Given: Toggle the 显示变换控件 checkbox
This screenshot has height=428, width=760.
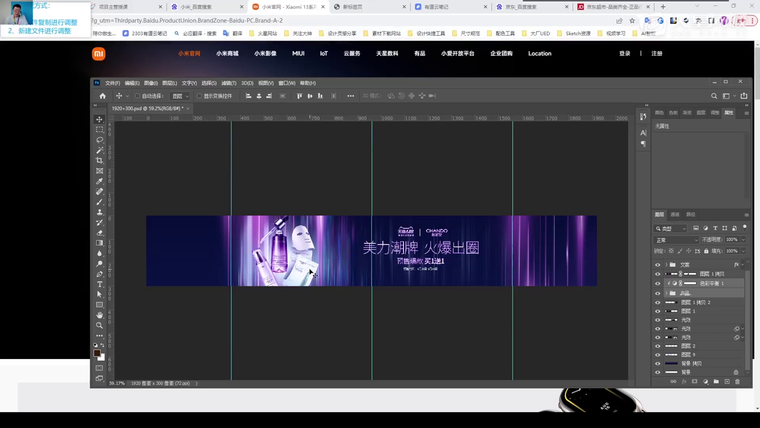Looking at the screenshot, I should tap(199, 96).
